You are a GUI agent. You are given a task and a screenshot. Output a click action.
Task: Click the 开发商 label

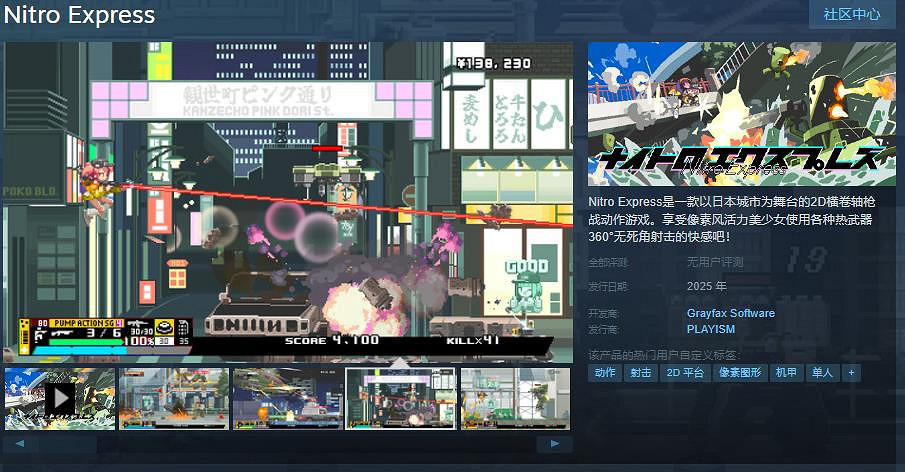point(604,313)
